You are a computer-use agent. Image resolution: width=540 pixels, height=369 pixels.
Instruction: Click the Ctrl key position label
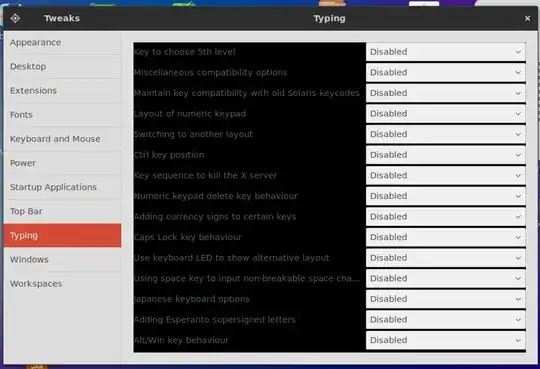[169, 155]
